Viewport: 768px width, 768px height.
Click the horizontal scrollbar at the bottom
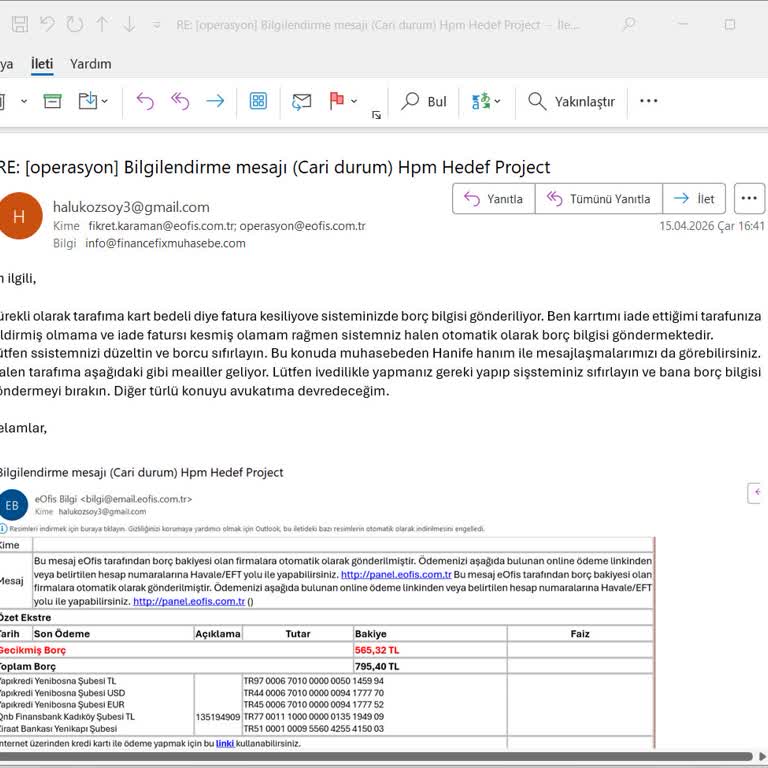380,756
